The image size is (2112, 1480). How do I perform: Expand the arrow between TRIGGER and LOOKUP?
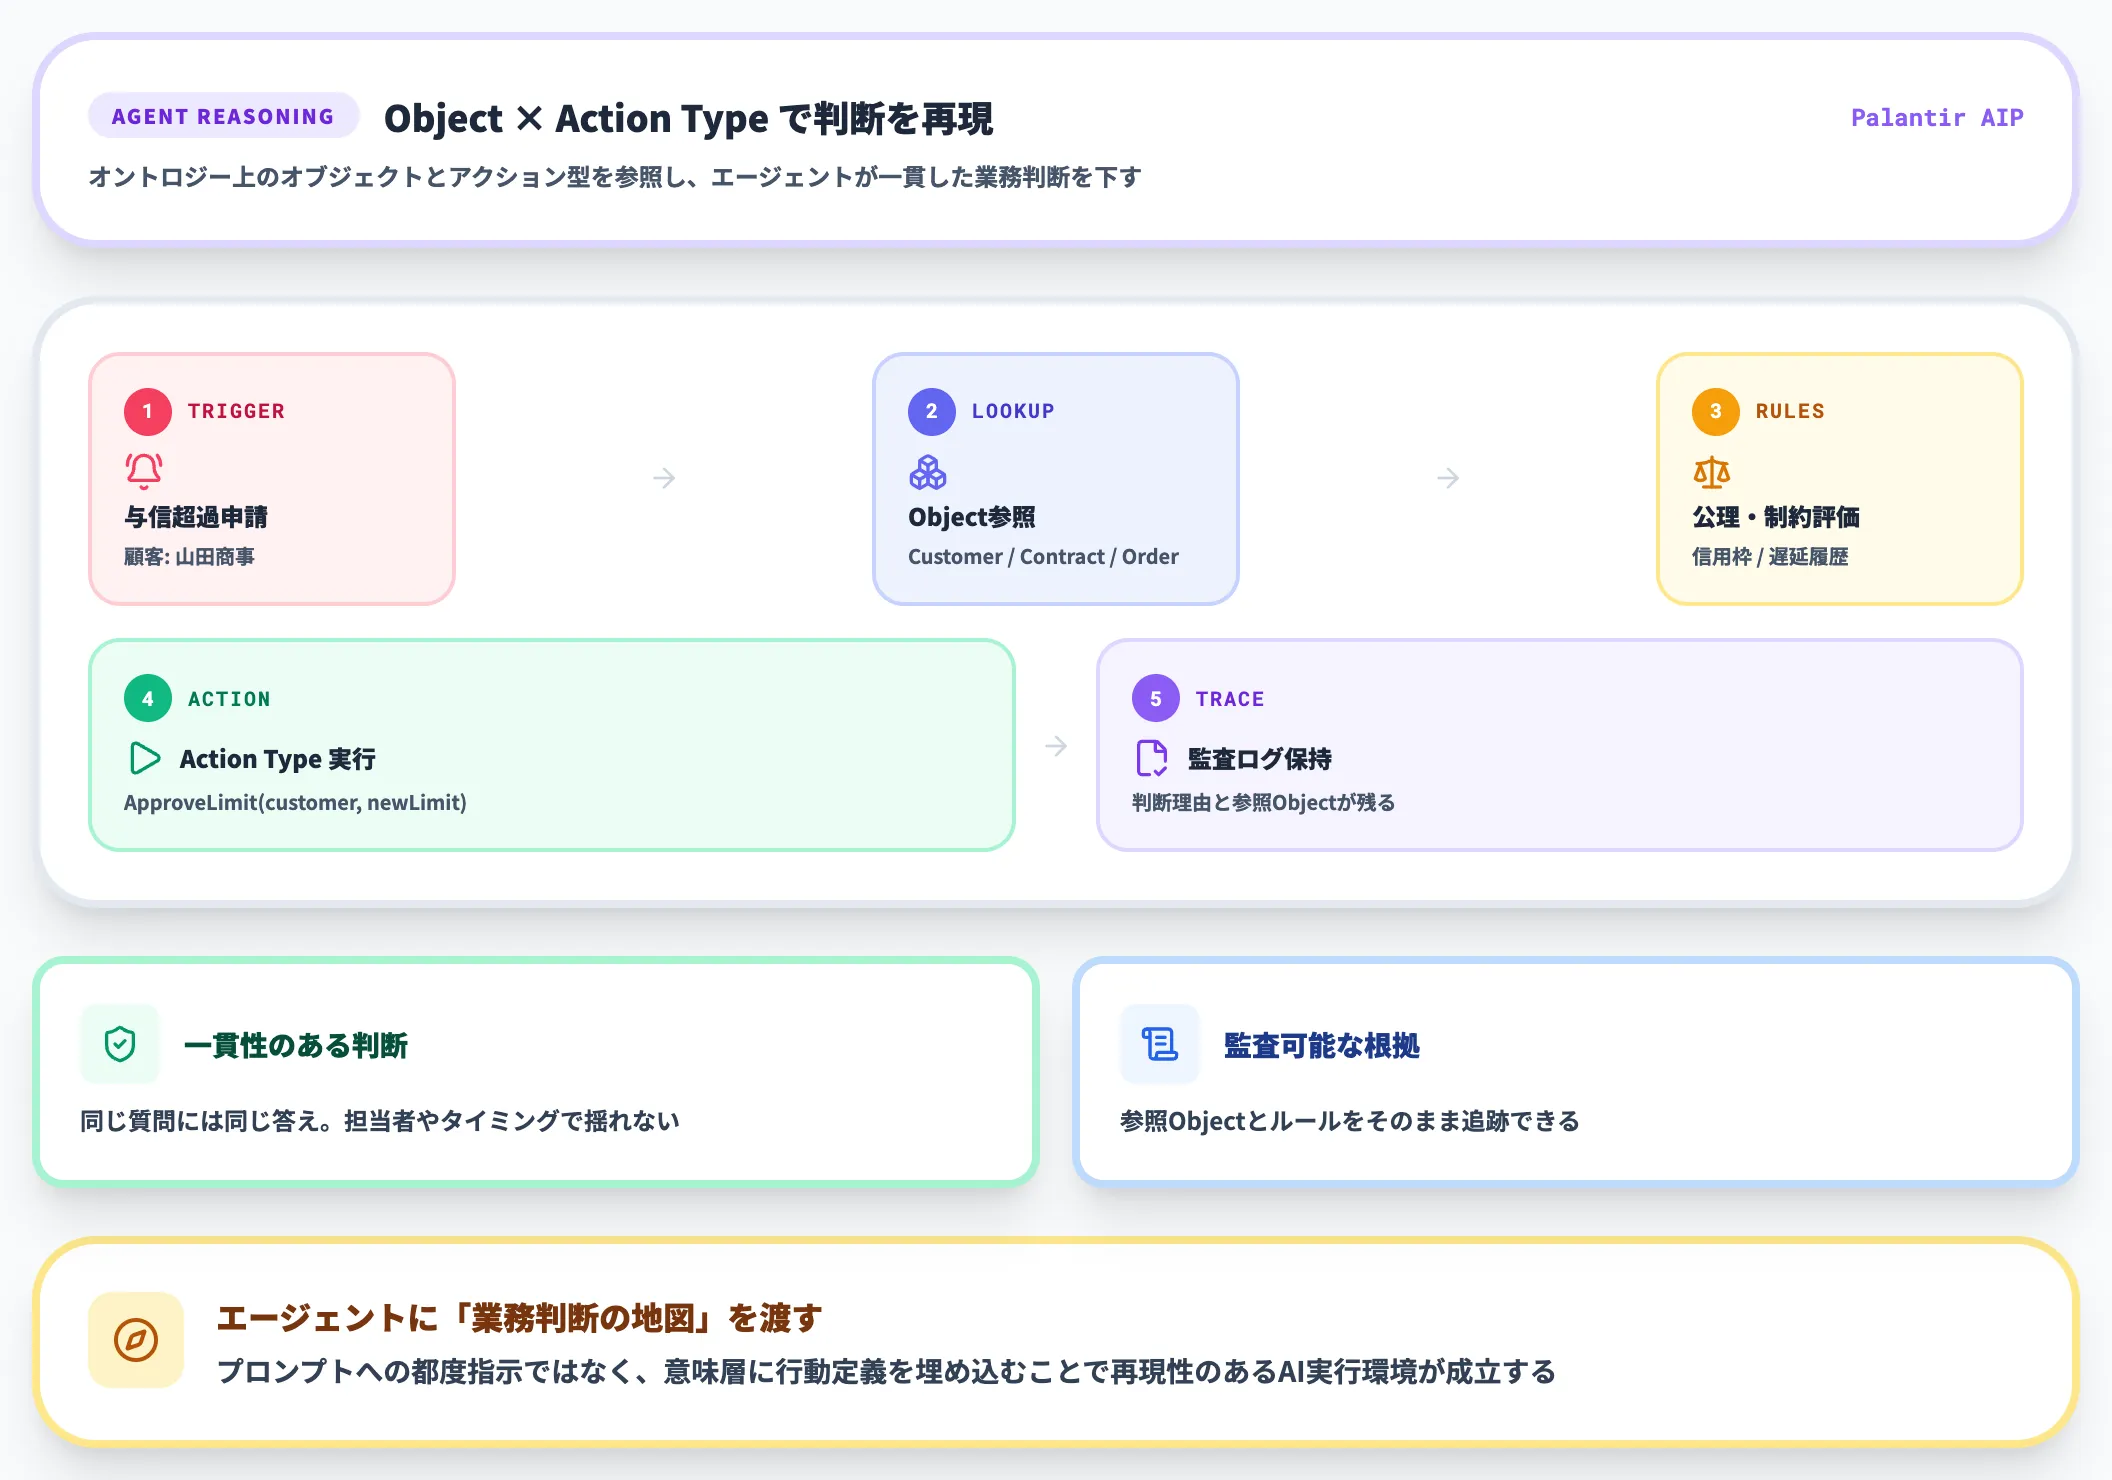tap(664, 478)
